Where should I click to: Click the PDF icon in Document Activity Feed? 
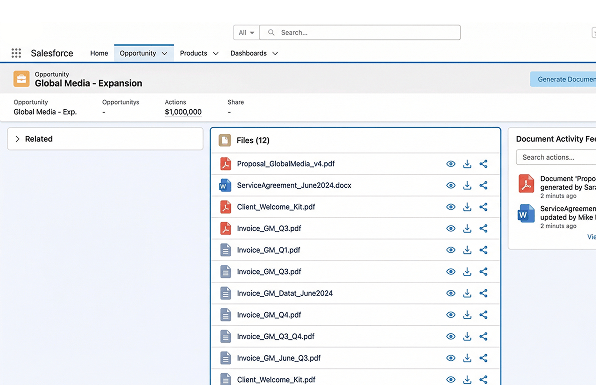tap(526, 183)
